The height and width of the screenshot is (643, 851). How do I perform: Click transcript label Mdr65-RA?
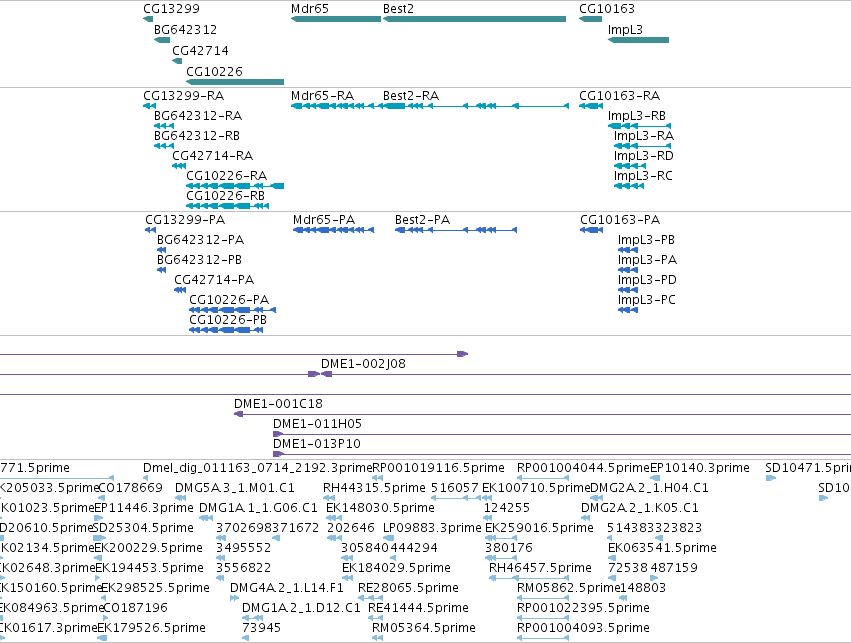[x=322, y=96]
